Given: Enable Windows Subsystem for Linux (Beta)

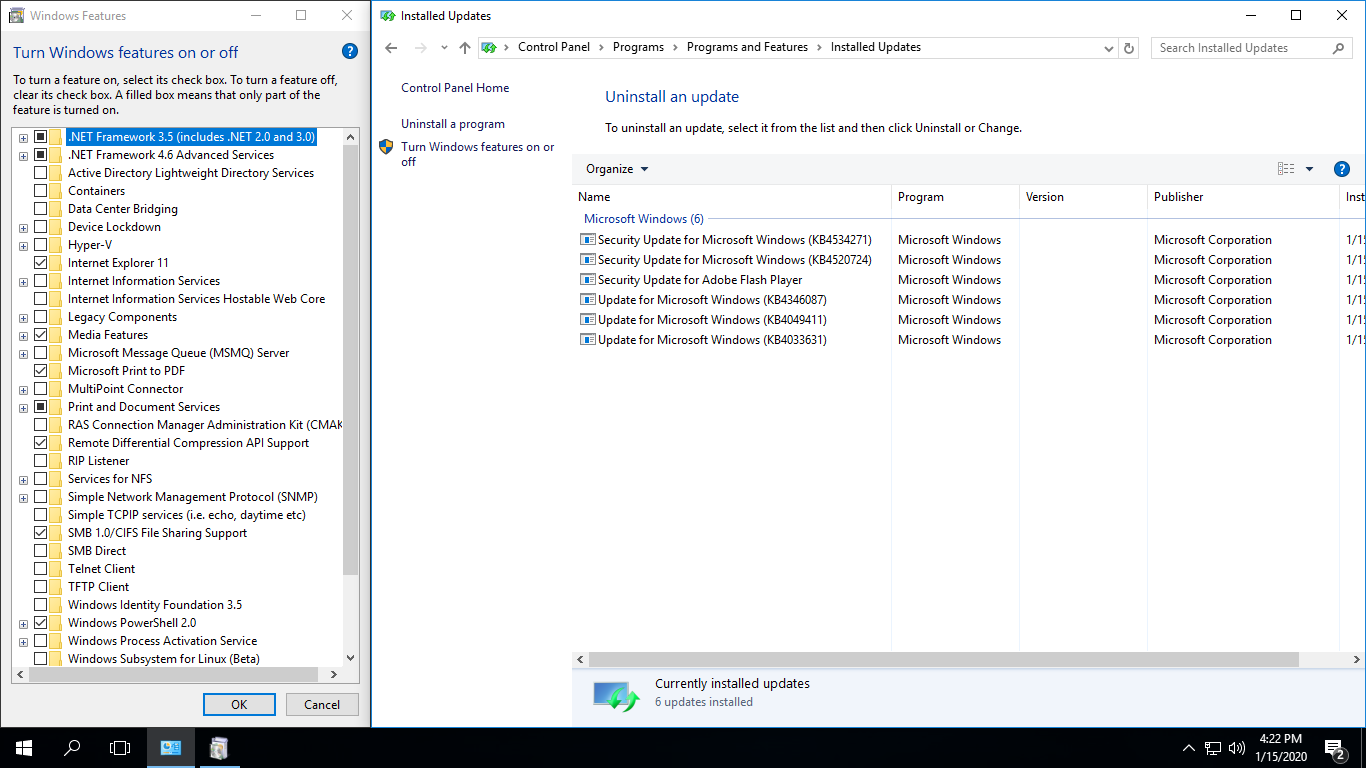Looking at the screenshot, I should click(x=41, y=659).
